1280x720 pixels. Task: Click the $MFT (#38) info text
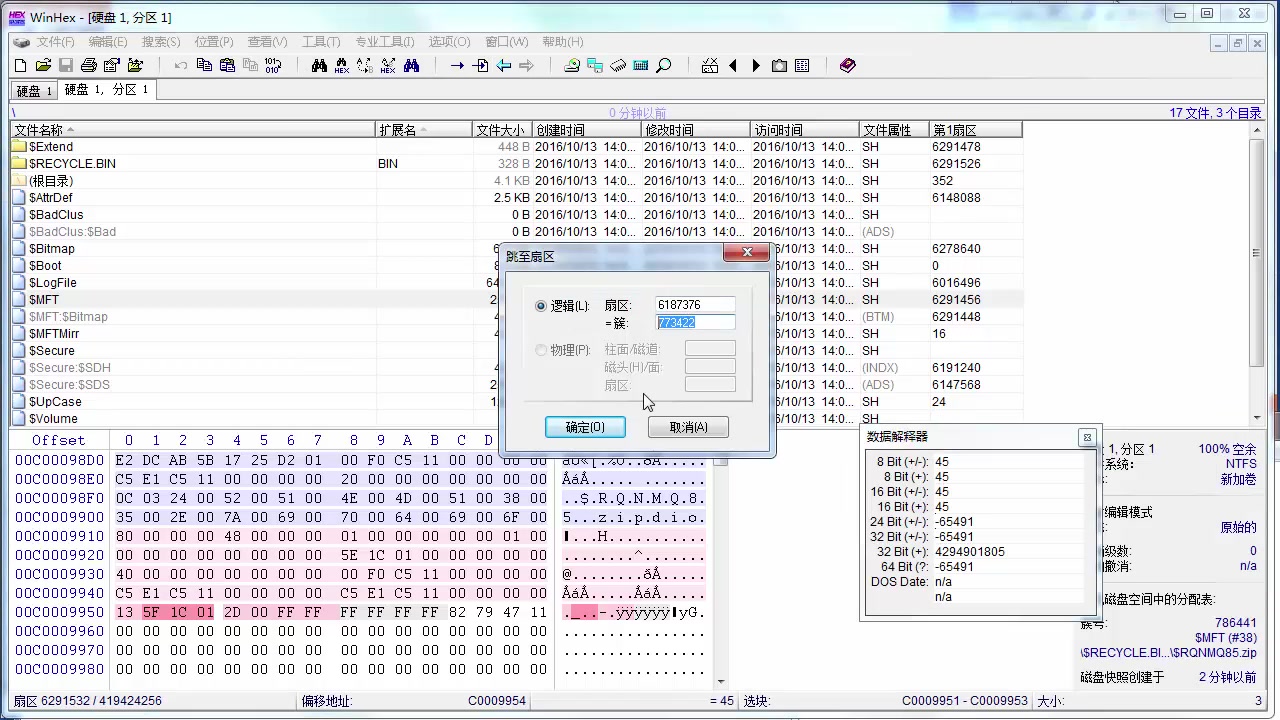tap(1225, 638)
